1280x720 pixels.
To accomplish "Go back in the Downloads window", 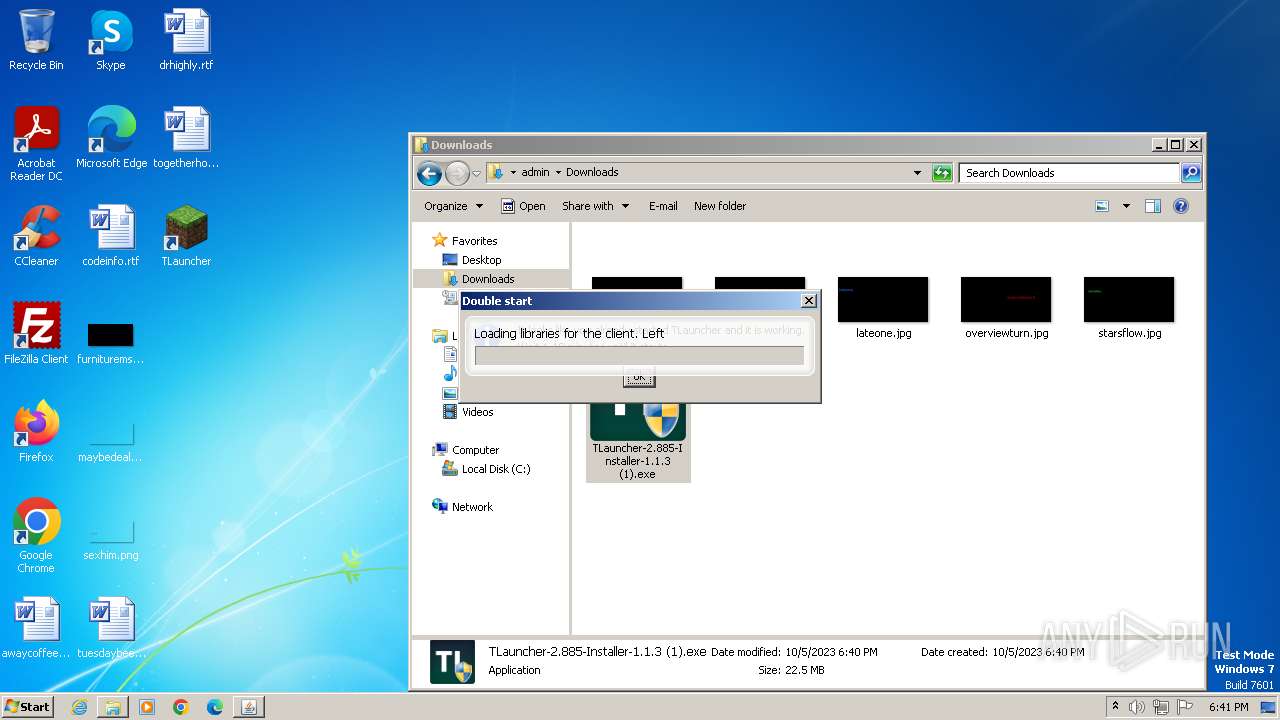I will coord(429,173).
